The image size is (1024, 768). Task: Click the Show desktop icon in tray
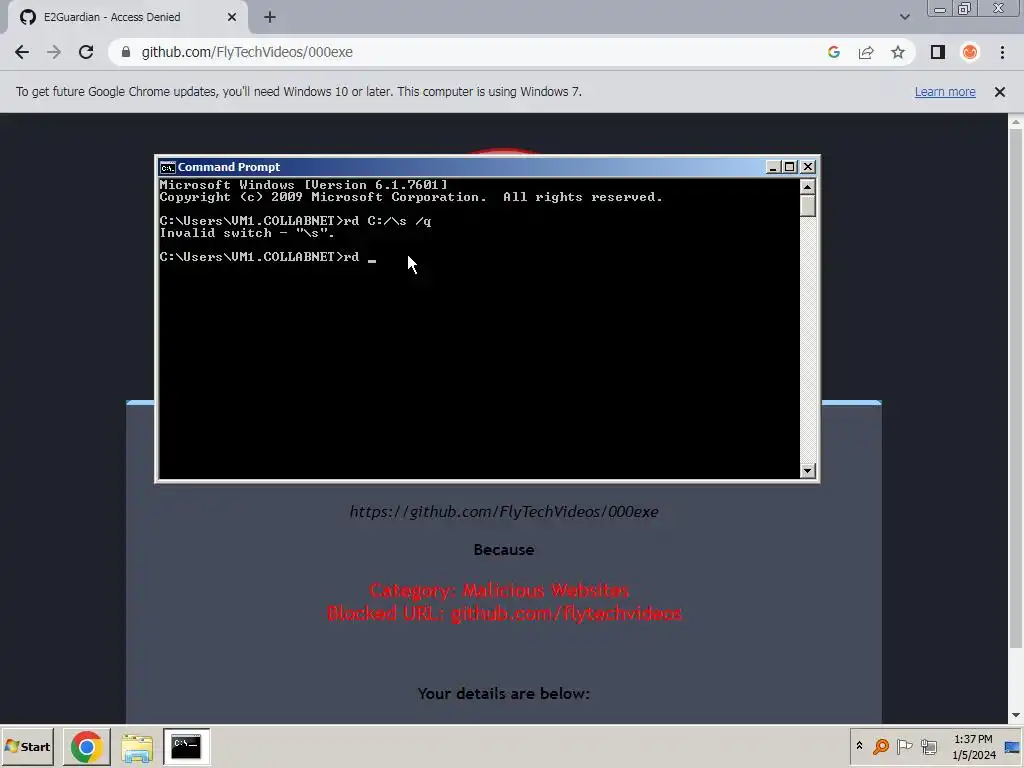(x=1012, y=746)
